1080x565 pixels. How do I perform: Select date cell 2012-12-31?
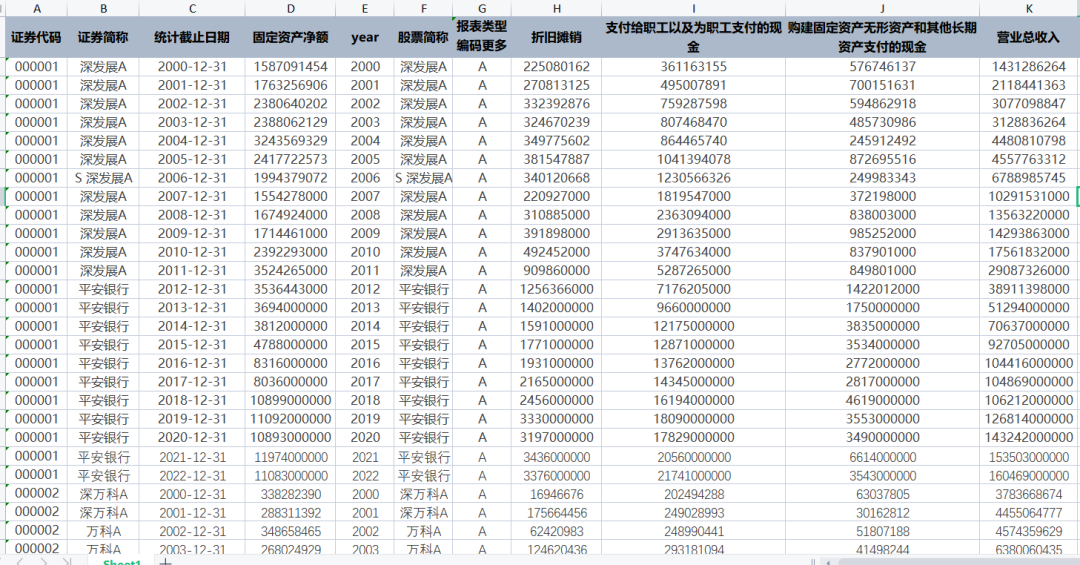point(192,289)
